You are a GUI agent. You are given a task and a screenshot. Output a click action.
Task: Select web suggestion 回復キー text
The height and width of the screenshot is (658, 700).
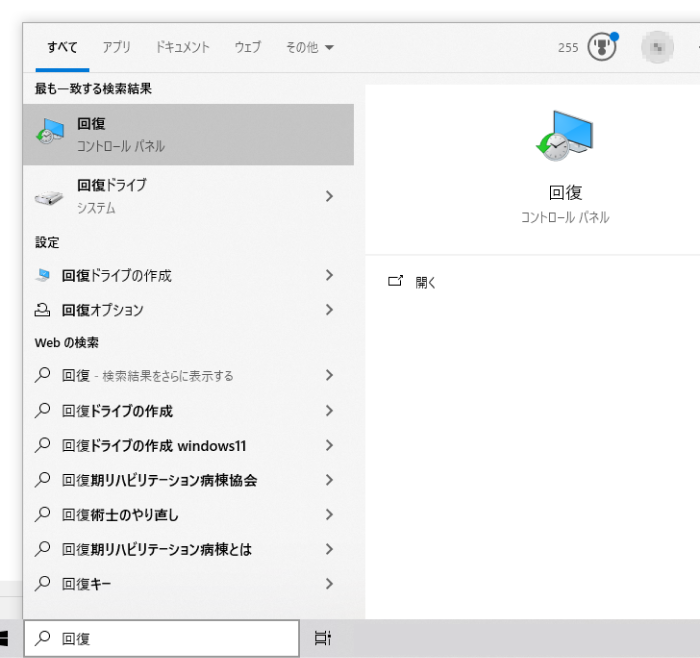(86, 584)
